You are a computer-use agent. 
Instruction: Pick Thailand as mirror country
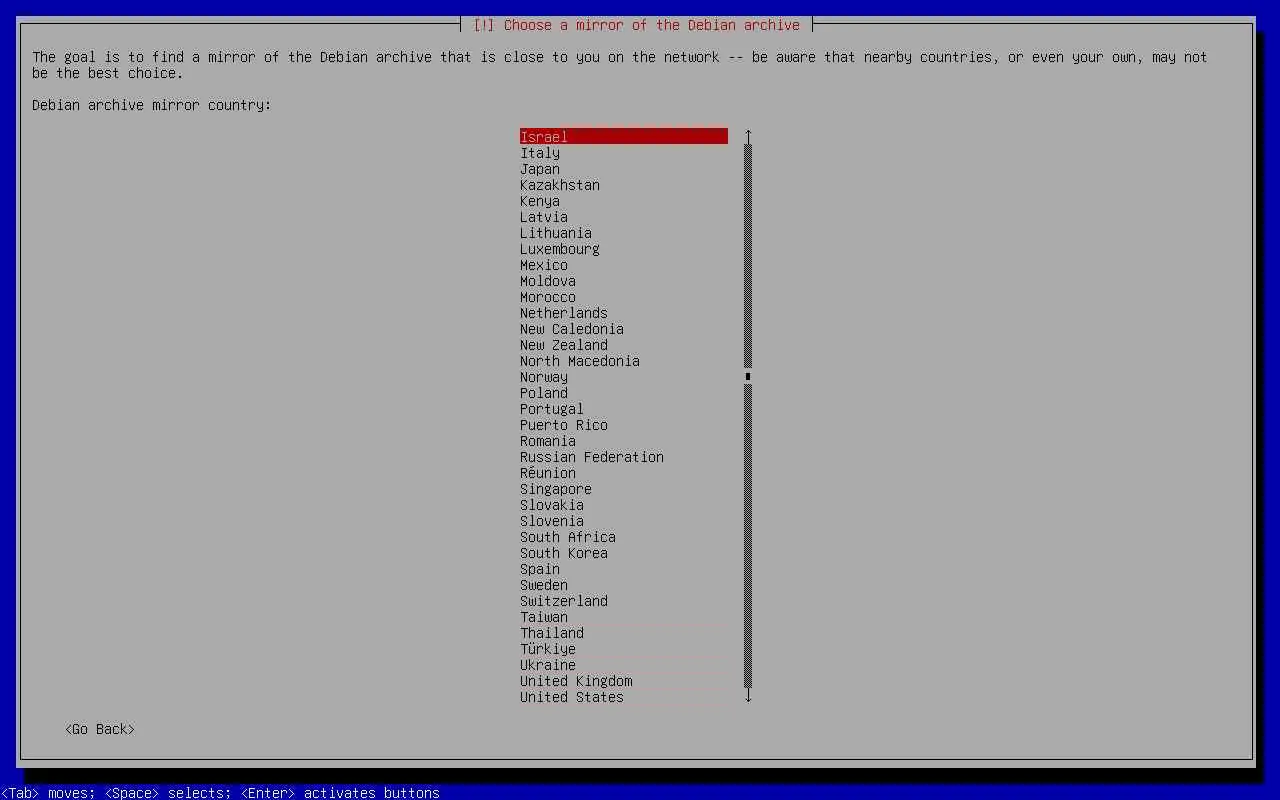(624, 632)
